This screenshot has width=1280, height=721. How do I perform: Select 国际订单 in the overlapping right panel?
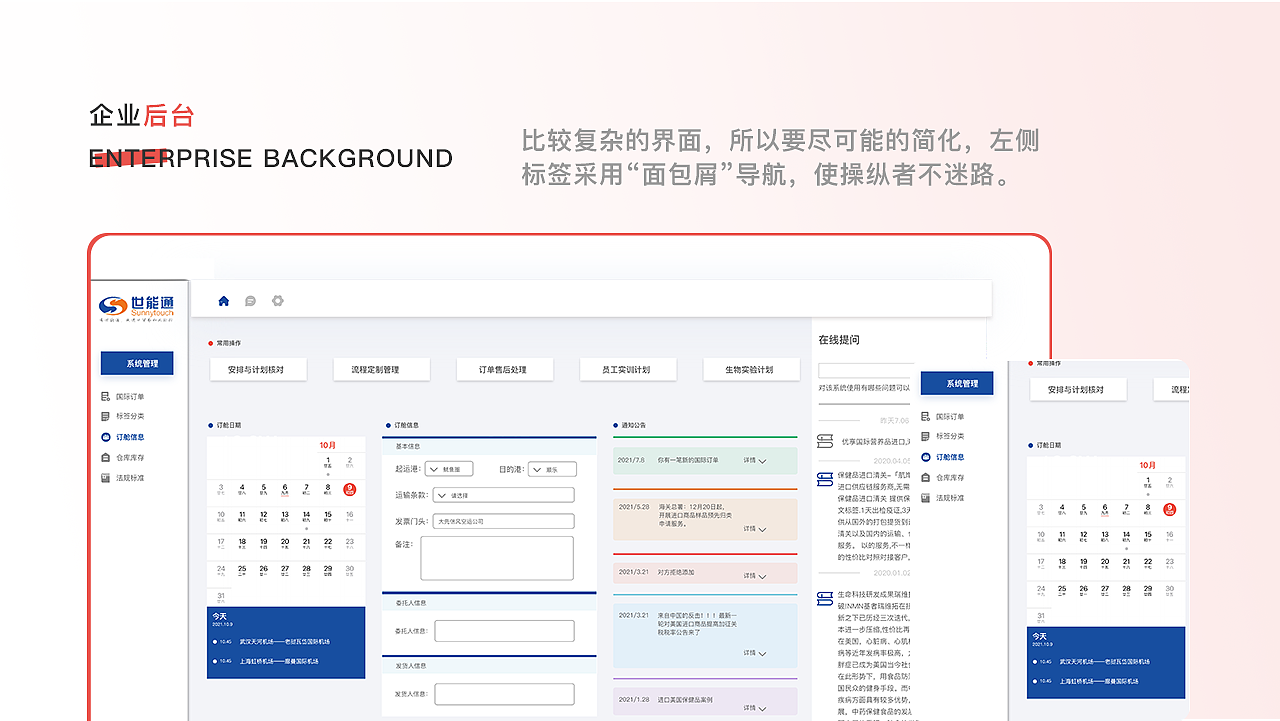(942, 417)
